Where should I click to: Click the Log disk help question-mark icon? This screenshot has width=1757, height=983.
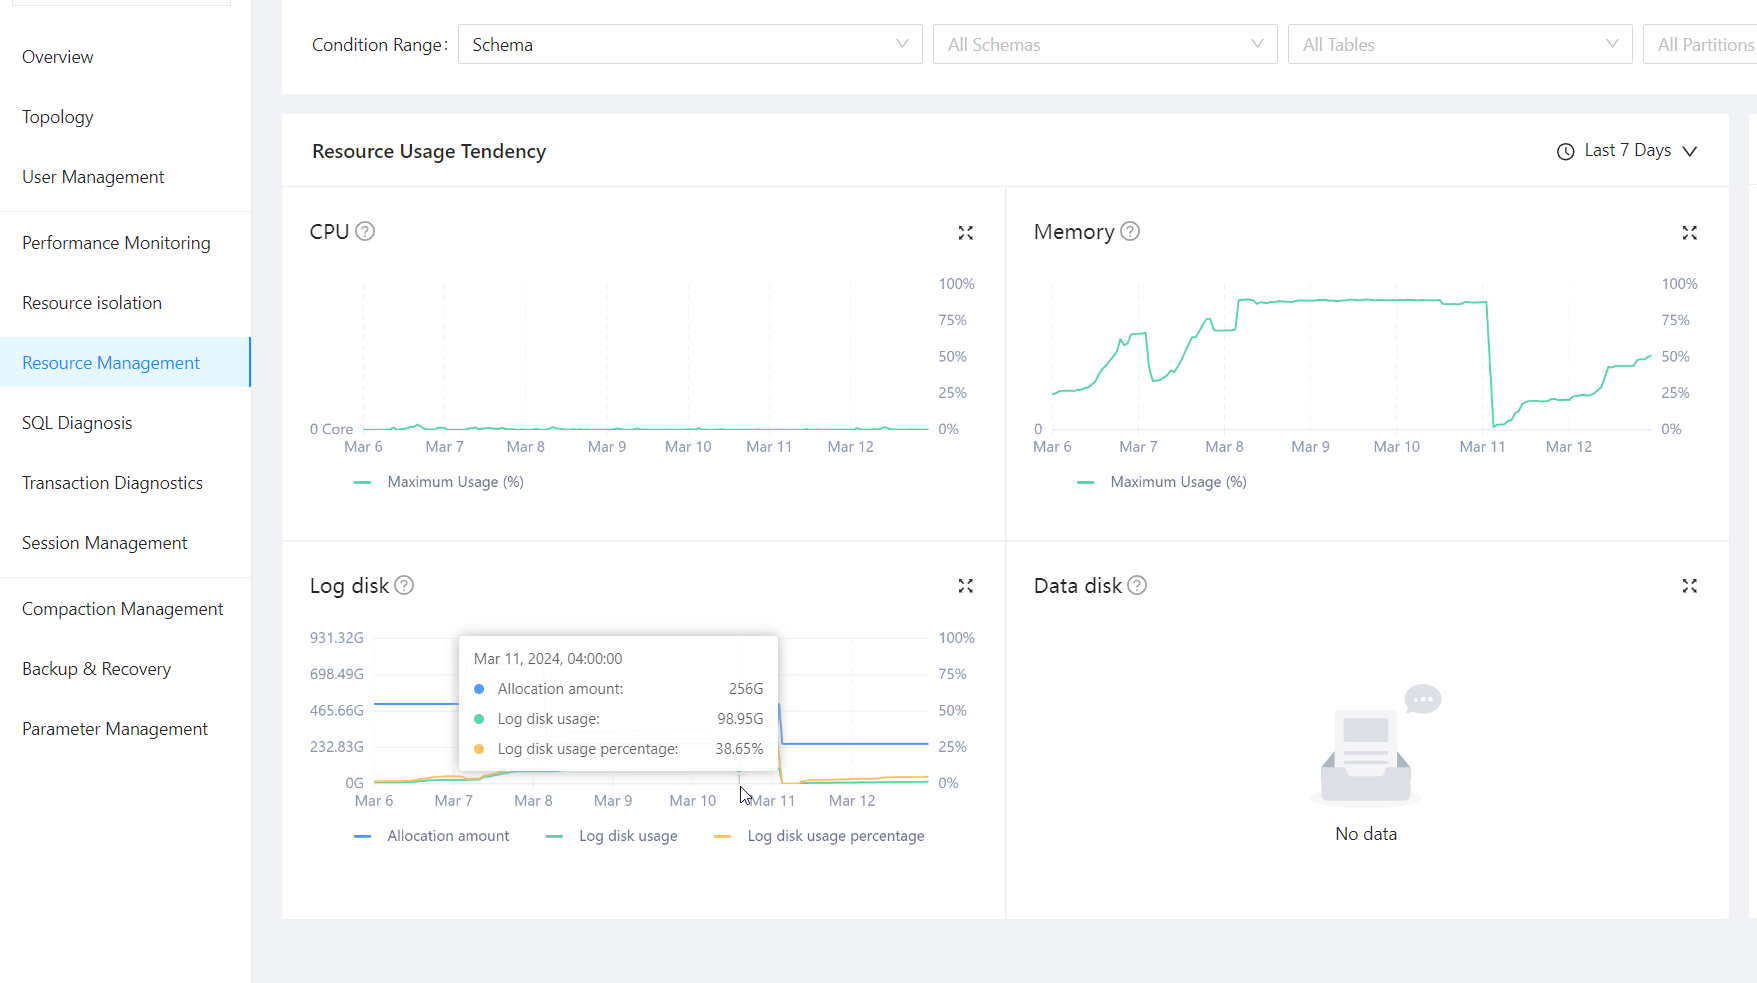pos(404,585)
